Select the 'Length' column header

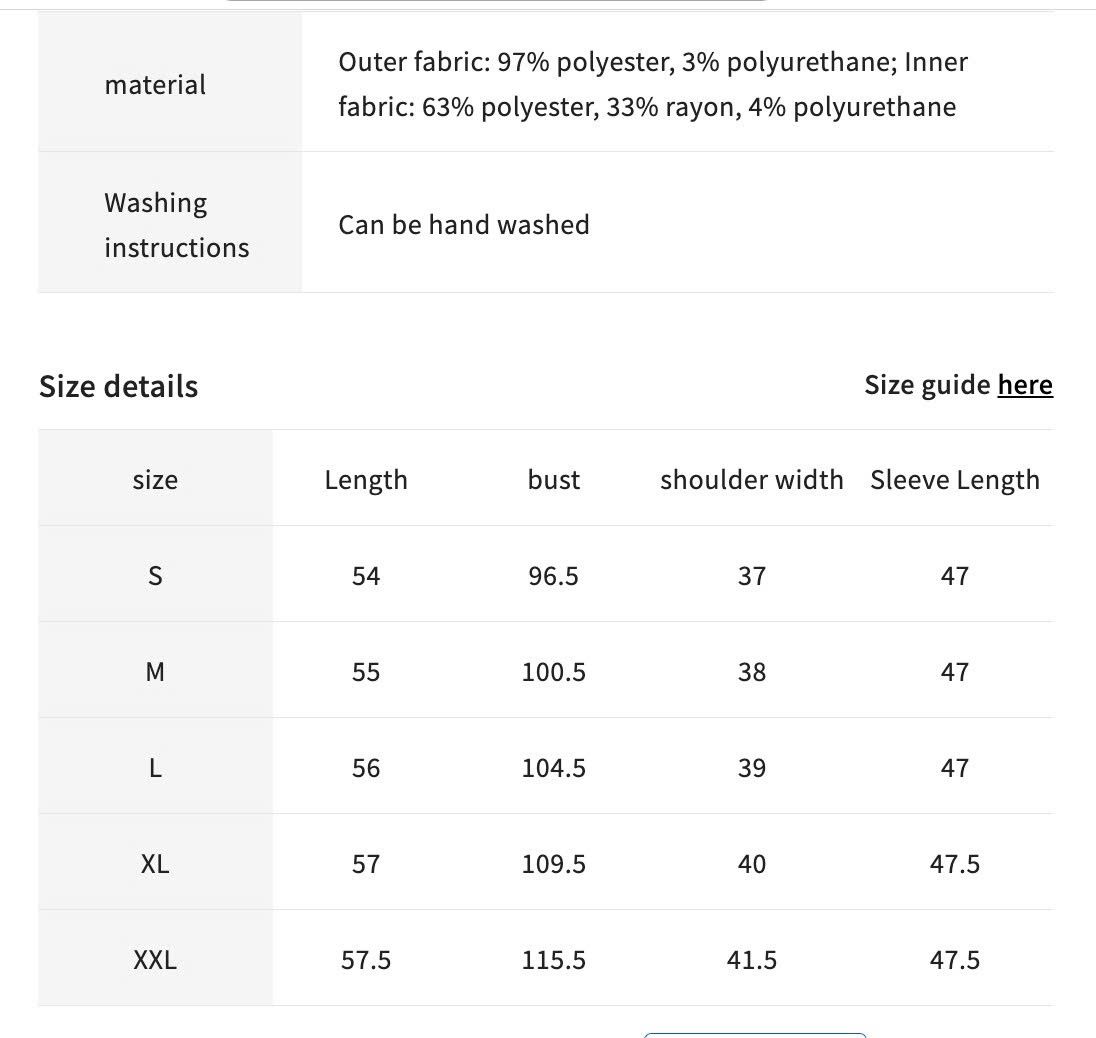pos(366,480)
